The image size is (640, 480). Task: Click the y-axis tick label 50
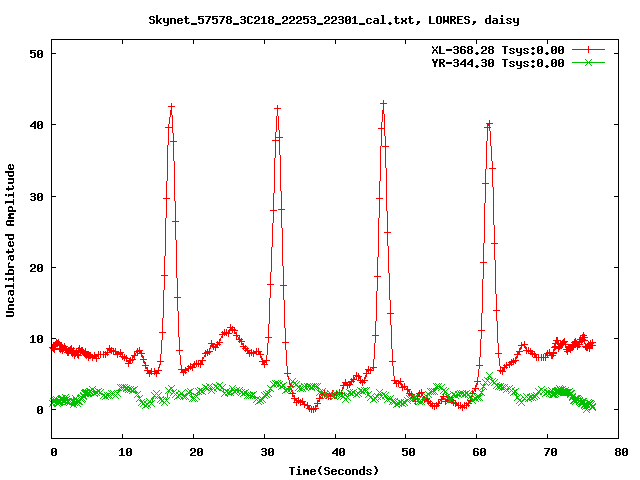pos(36,54)
